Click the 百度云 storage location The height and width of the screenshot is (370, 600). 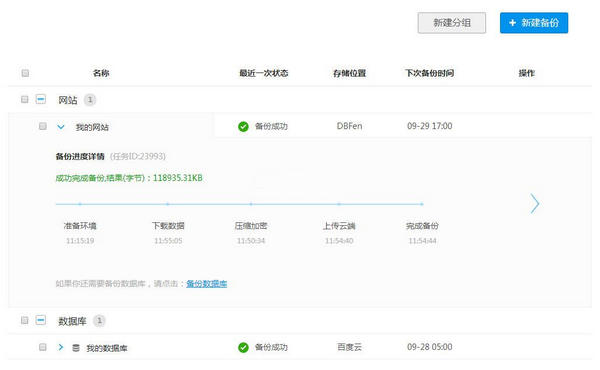349,347
